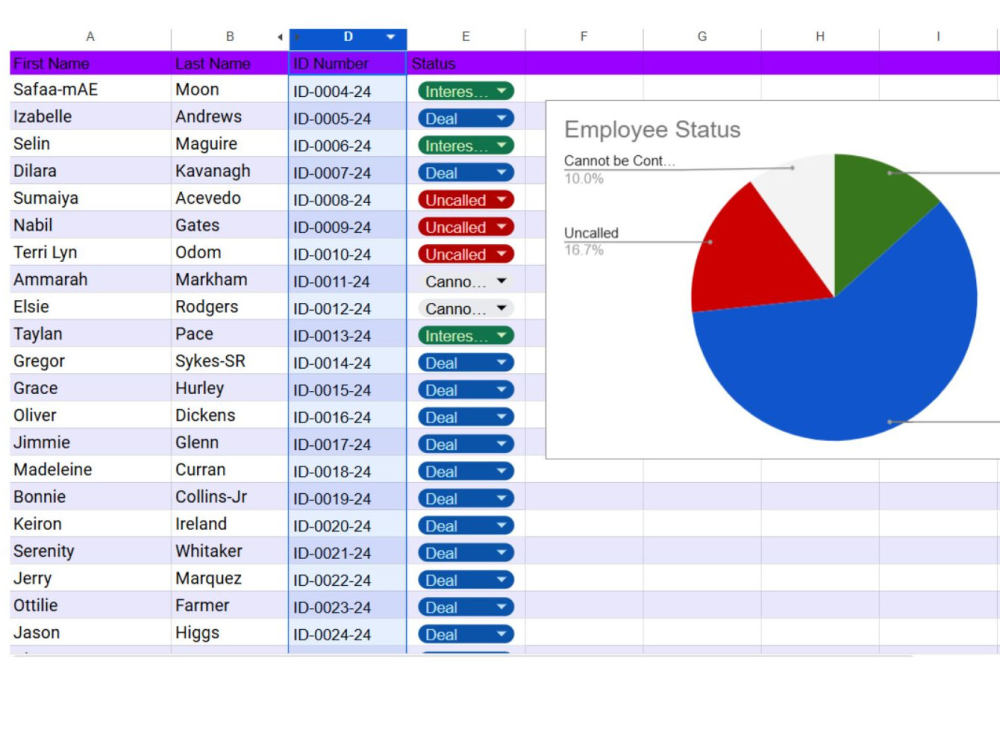Image resolution: width=1000 pixels, height=750 pixels.
Task: Select the Kavanagh last name cell
Action: tap(230, 172)
